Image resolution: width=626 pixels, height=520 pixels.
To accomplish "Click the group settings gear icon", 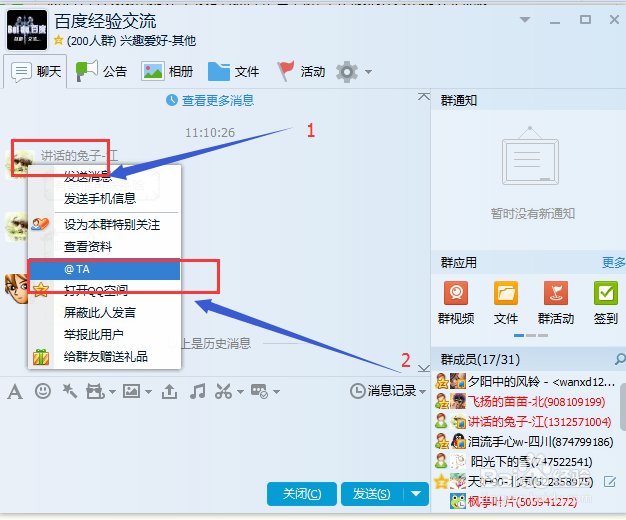I will 347,72.
